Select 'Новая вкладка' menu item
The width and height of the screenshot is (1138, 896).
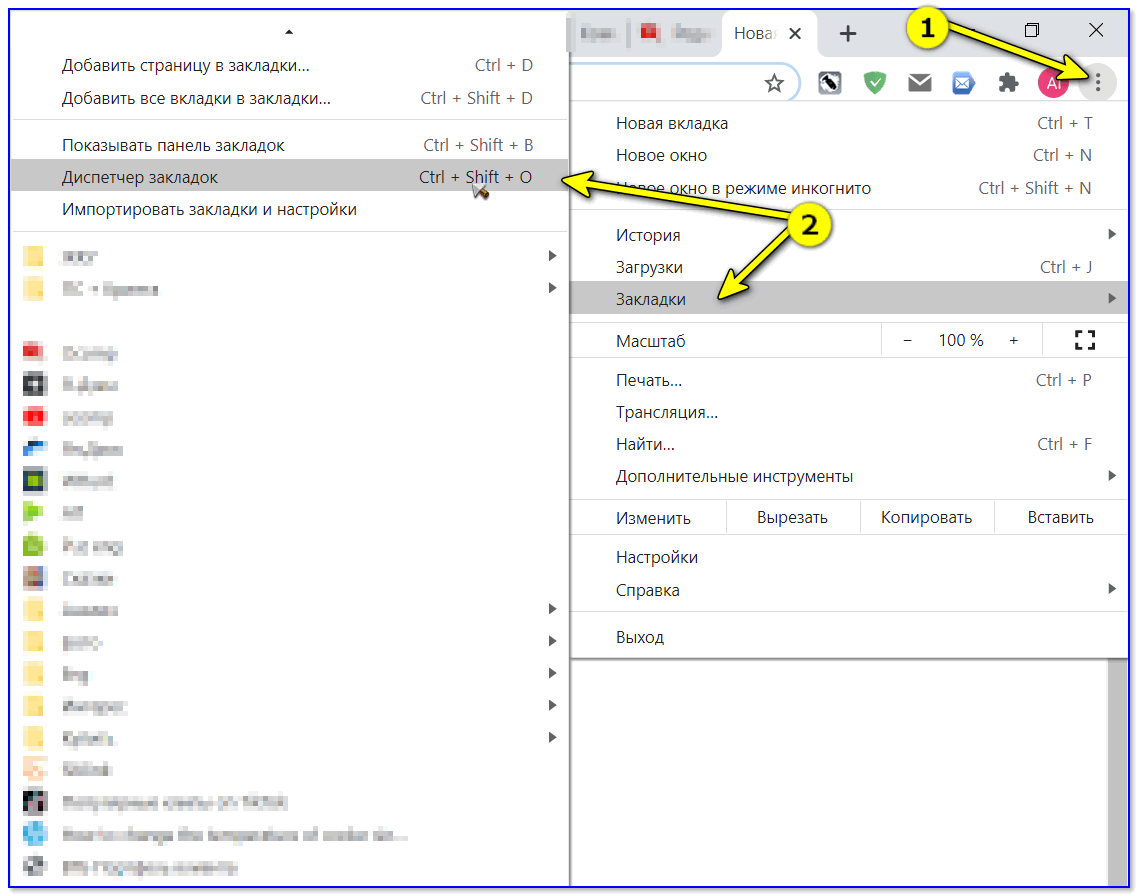[x=849, y=123]
